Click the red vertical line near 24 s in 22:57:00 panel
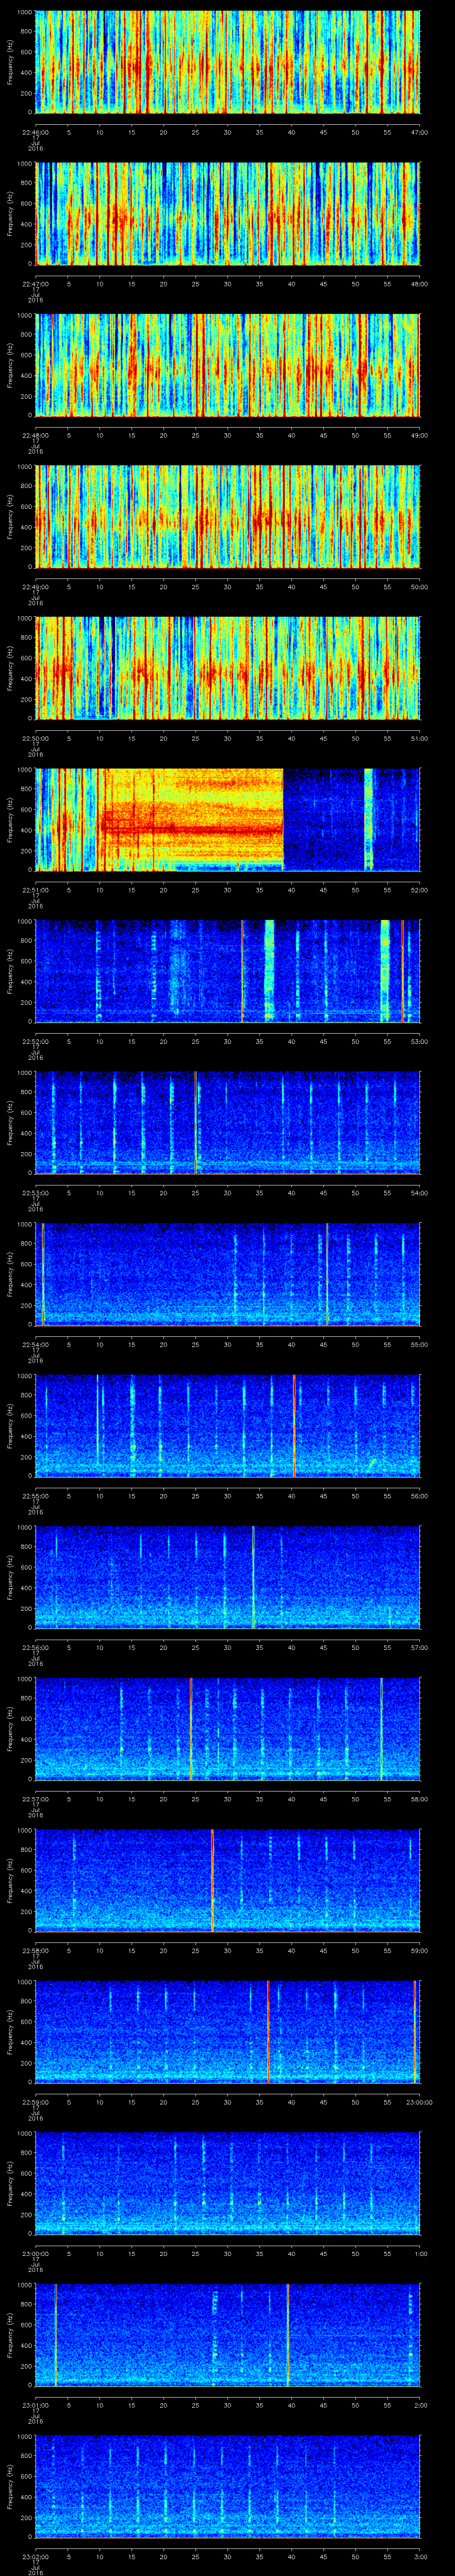 point(190,1729)
